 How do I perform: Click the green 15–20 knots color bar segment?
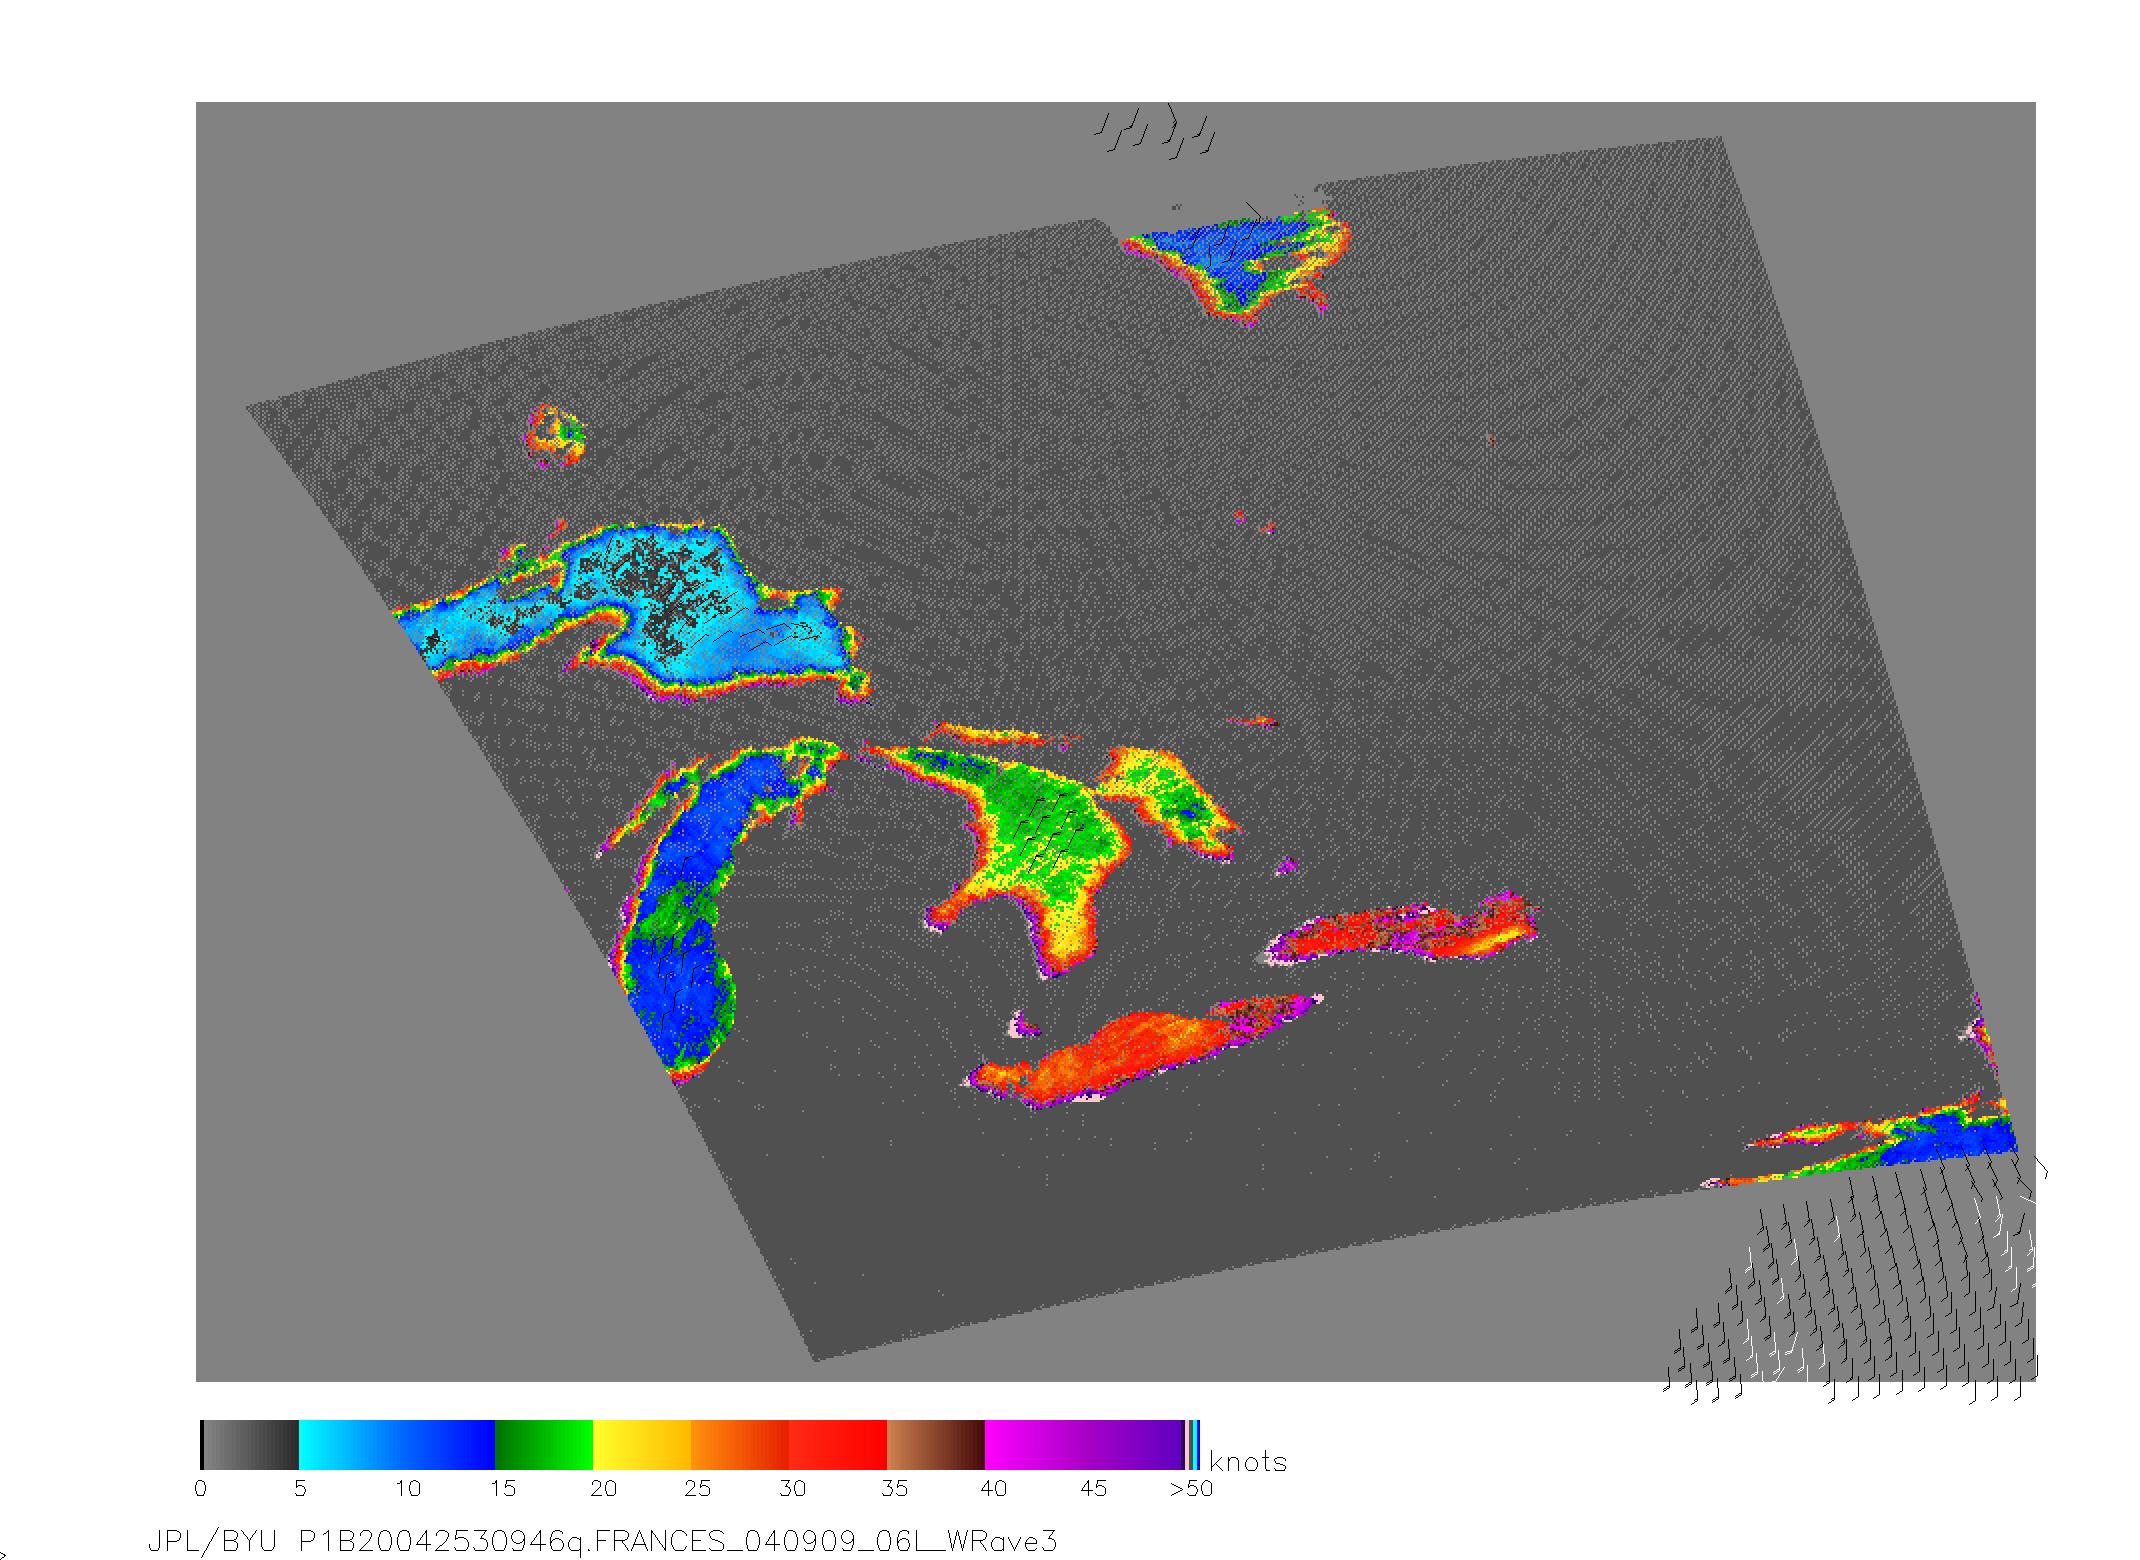click(x=544, y=1445)
